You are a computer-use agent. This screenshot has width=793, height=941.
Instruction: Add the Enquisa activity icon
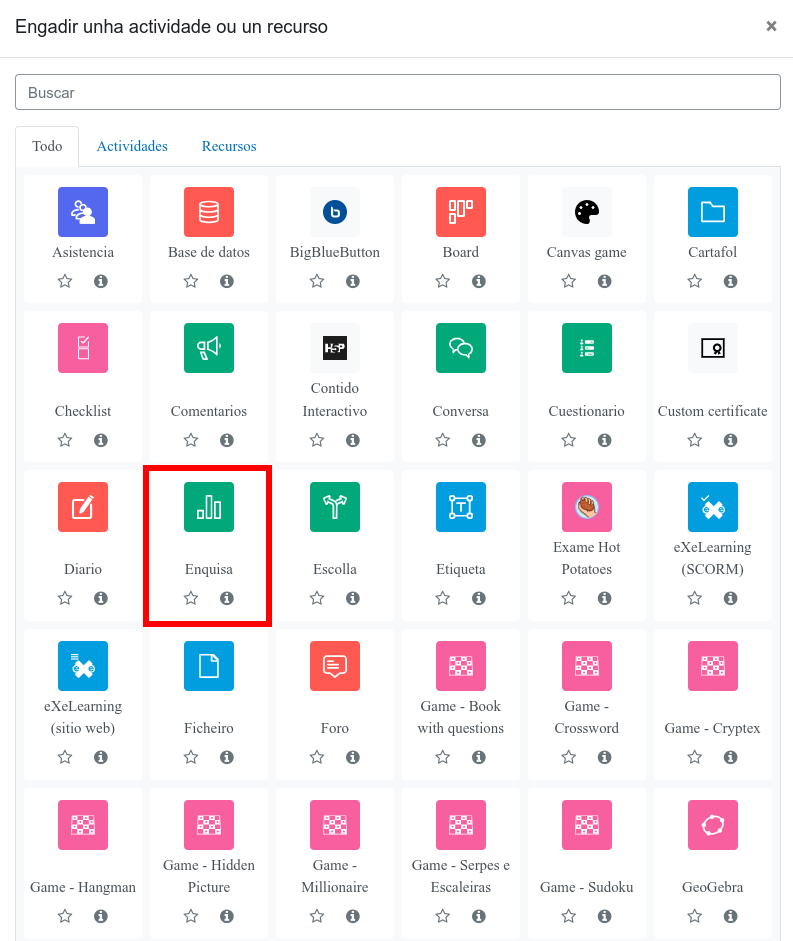tap(209, 506)
